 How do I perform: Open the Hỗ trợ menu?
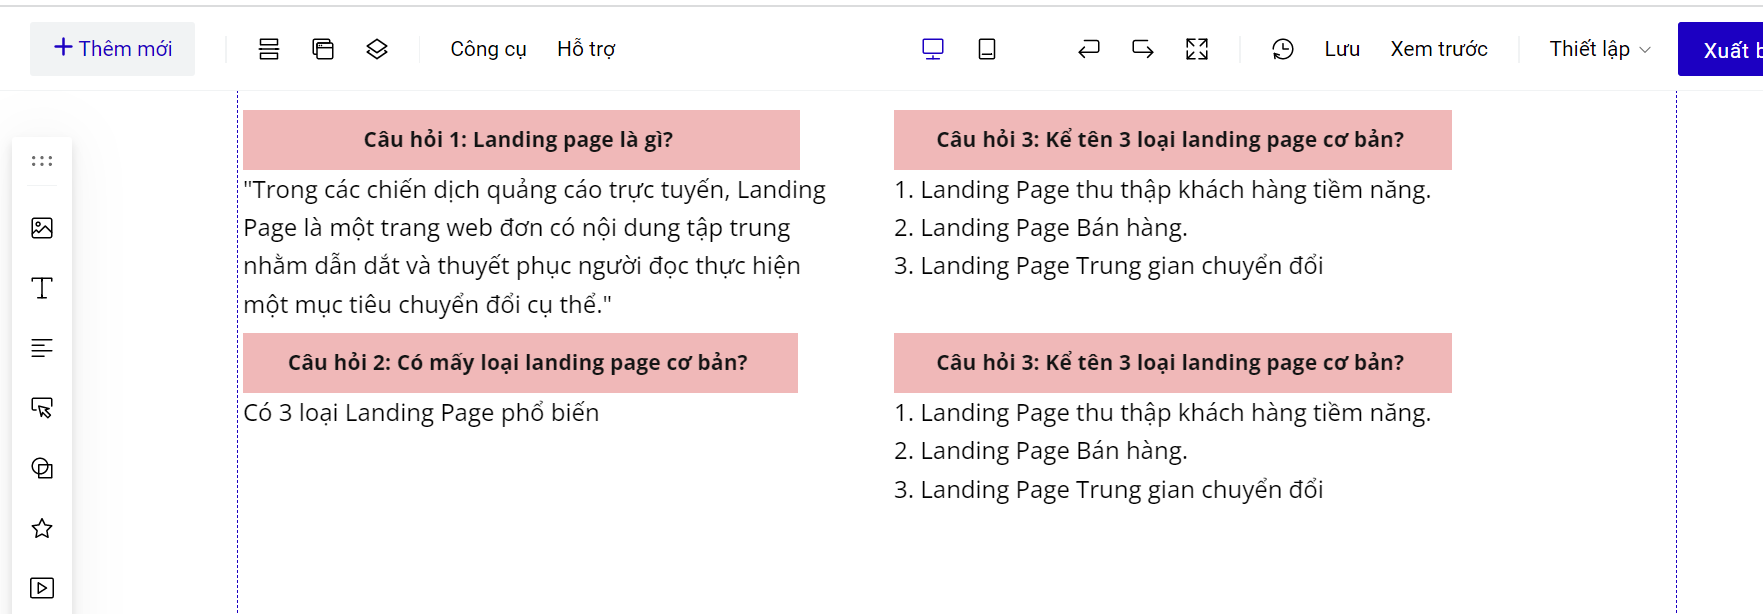pyautogui.click(x=586, y=49)
